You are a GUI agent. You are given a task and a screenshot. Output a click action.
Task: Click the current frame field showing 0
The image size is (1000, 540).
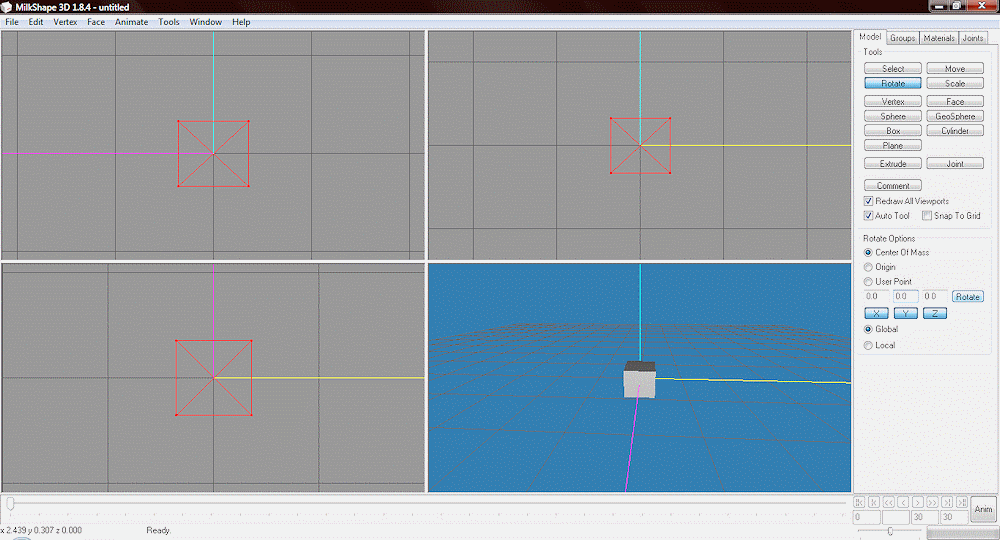[x=866, y=517]
